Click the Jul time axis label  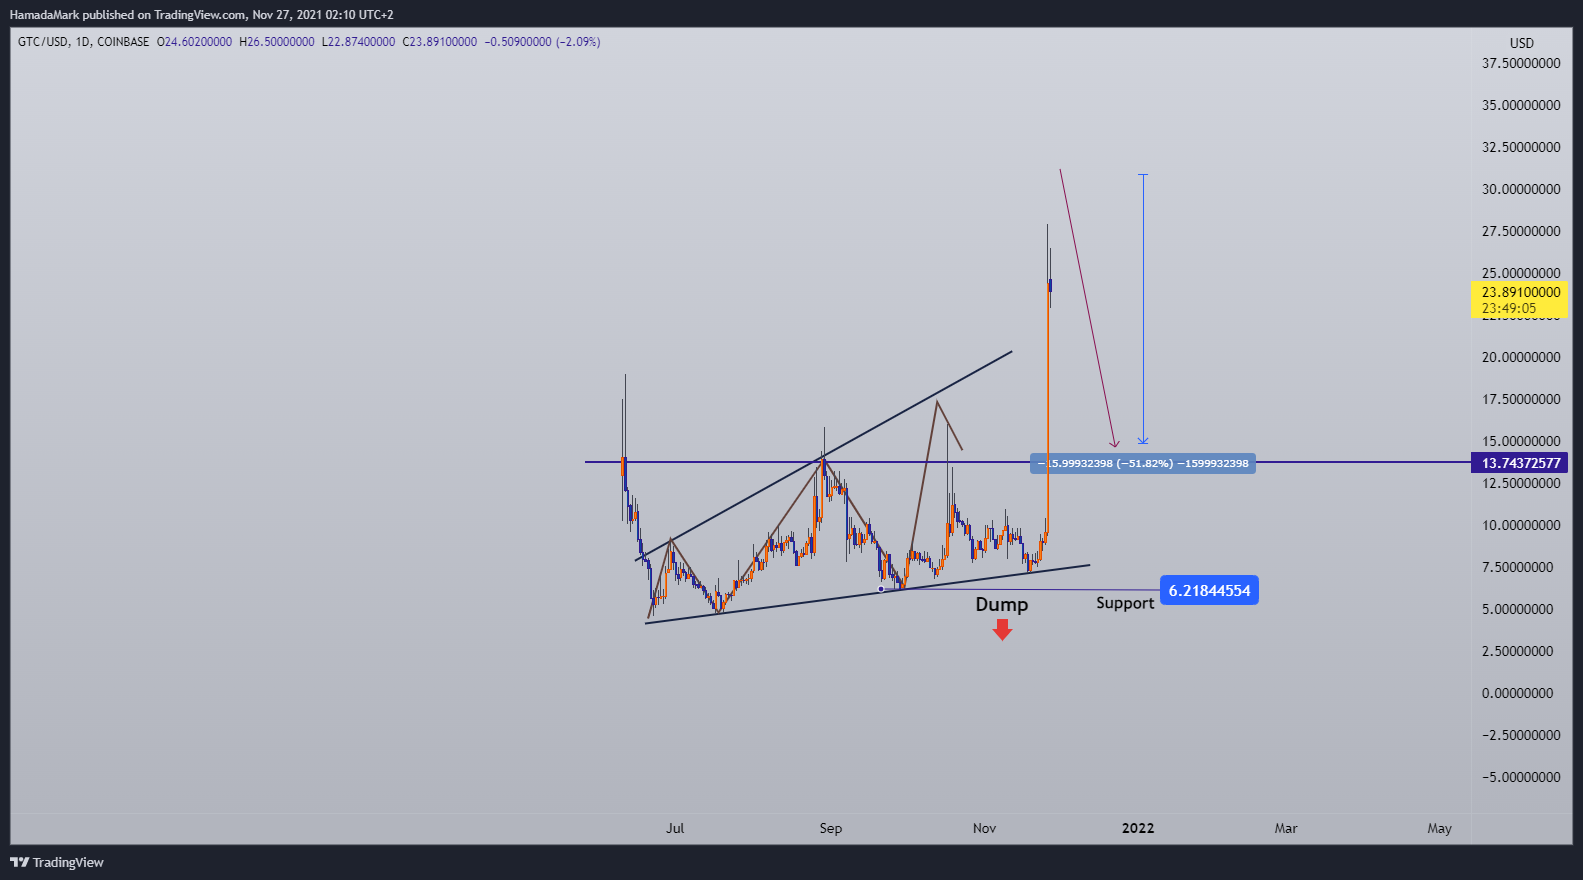(x=675, y=828)
